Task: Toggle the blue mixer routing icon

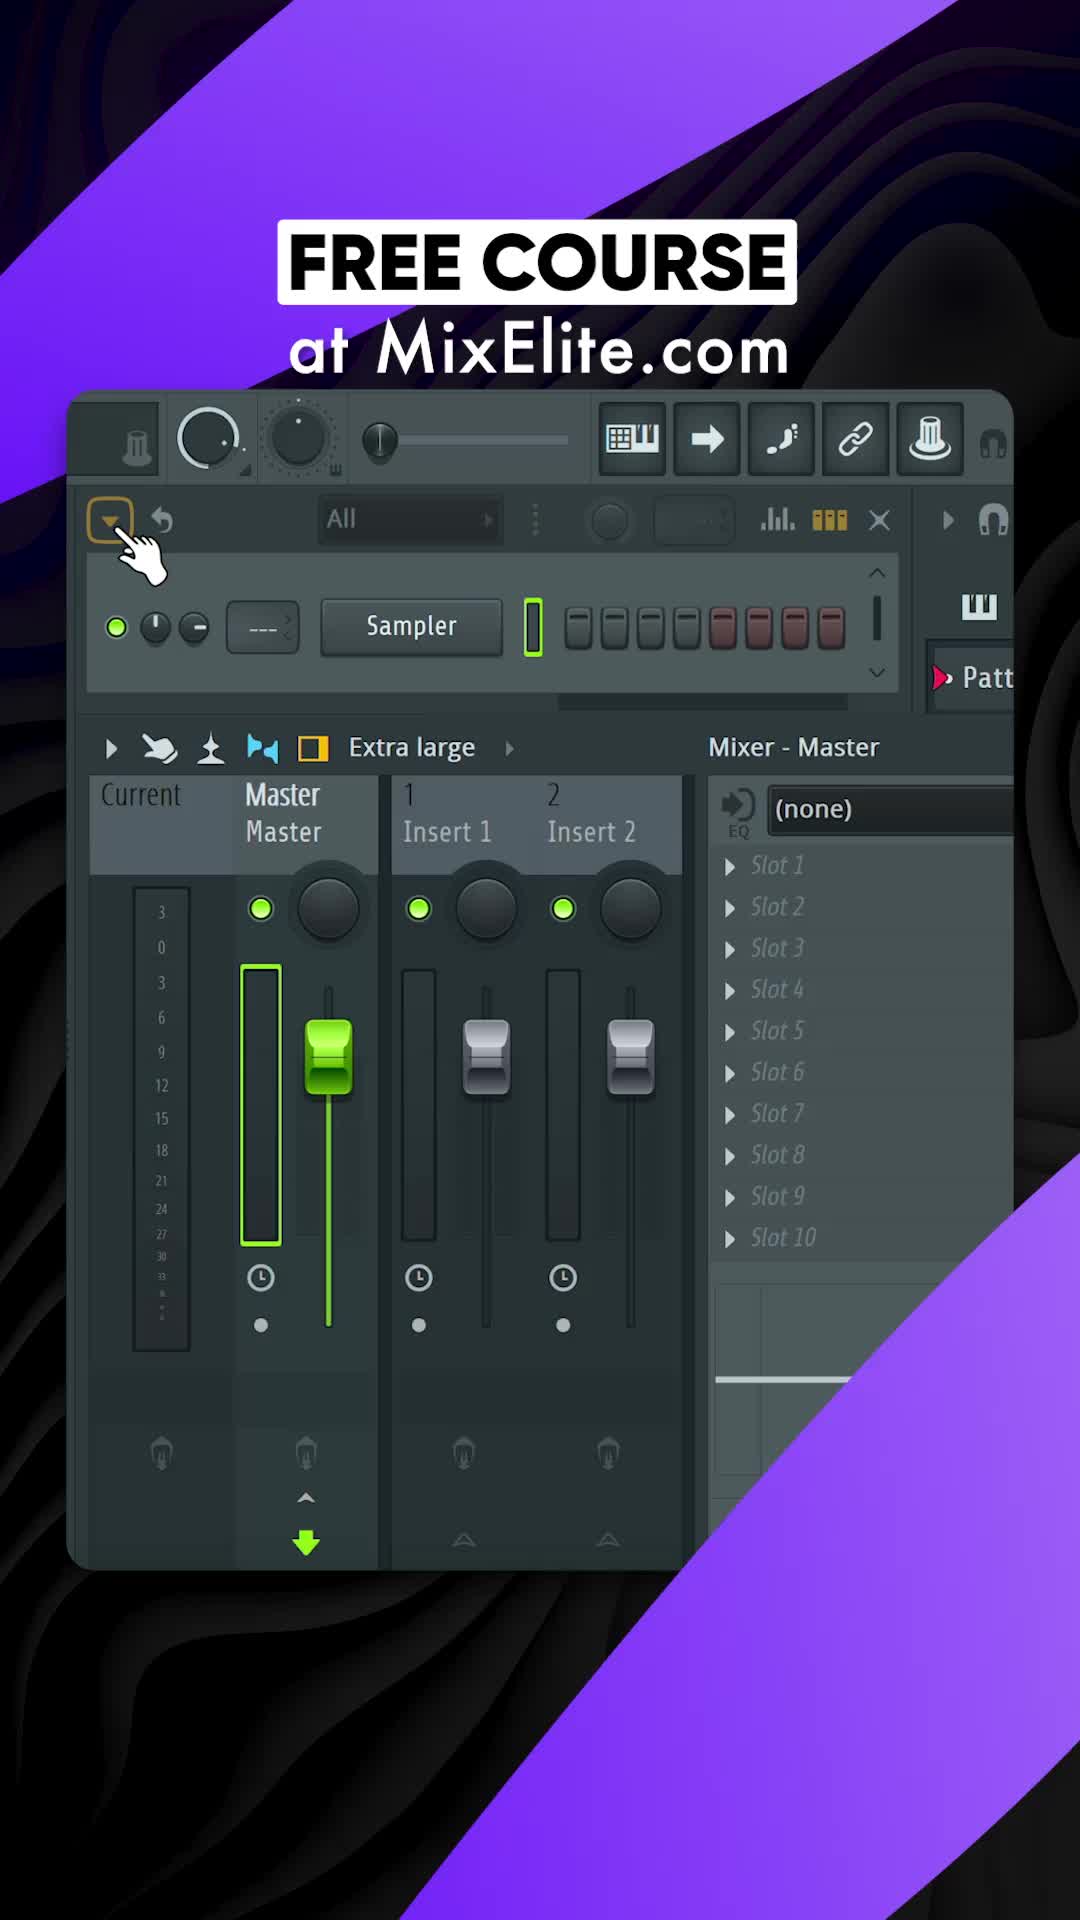Action: [x=262, y=748]
